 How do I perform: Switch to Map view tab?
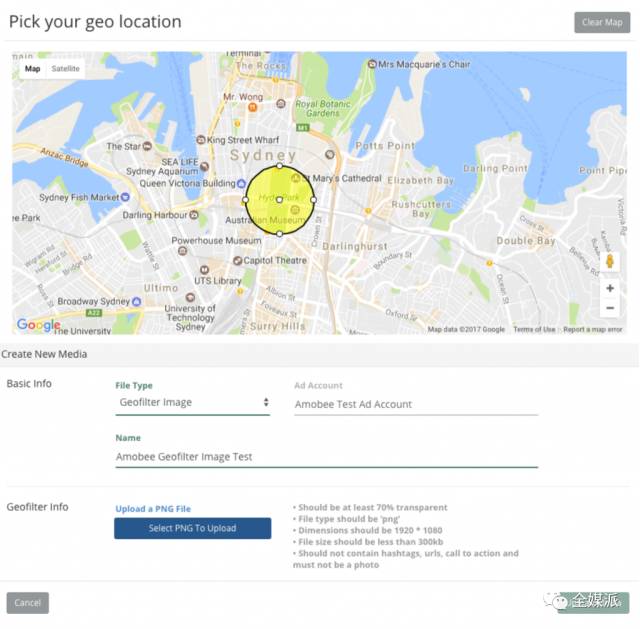pos(33,69)
